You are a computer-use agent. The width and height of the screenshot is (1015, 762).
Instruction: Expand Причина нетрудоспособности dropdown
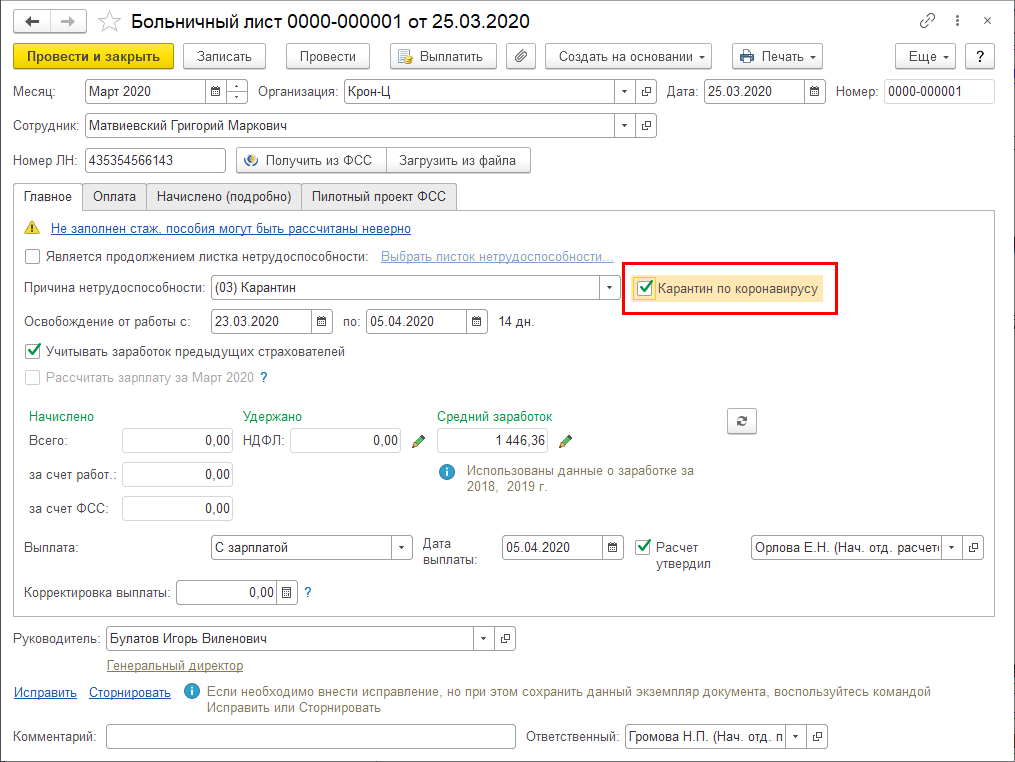tap(608, 288)
